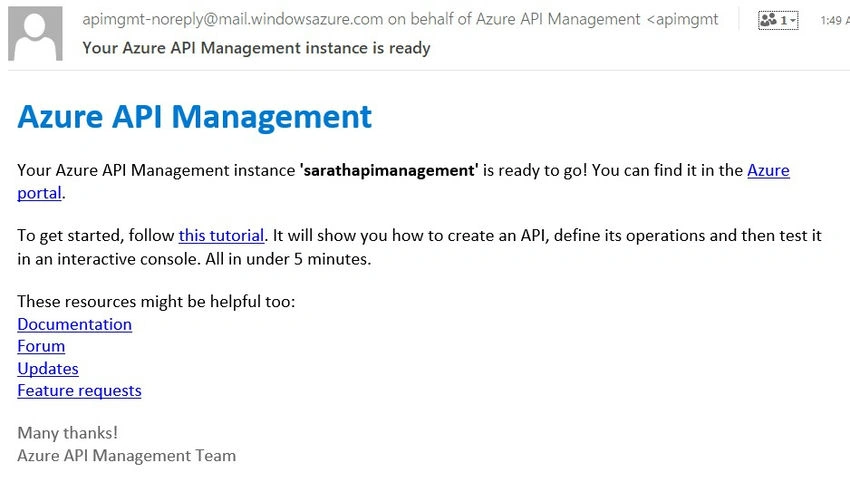Click the 'Many thanks!' closing line
The height and width of the screenshot is (482, 850).
click(67, 433)
